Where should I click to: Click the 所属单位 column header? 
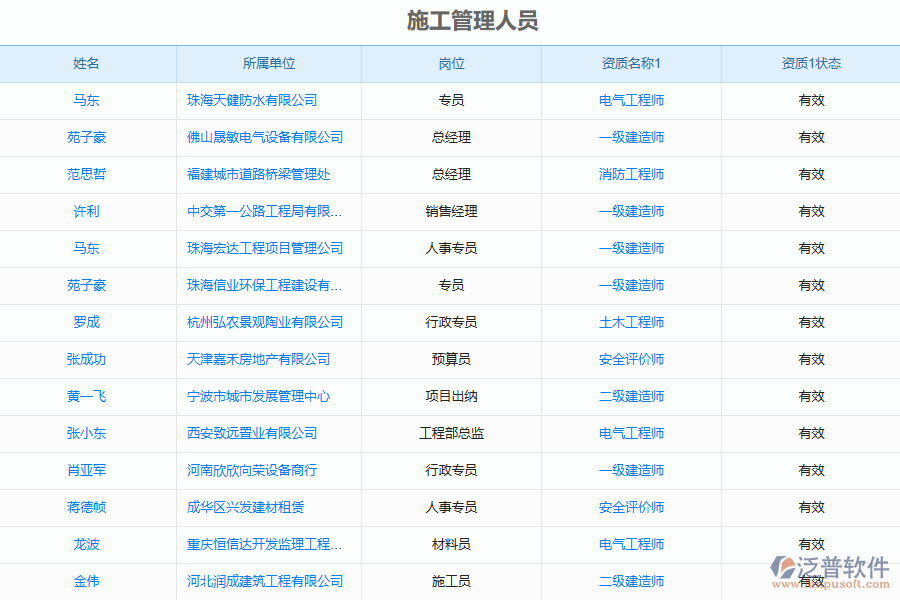pos(269,64)
